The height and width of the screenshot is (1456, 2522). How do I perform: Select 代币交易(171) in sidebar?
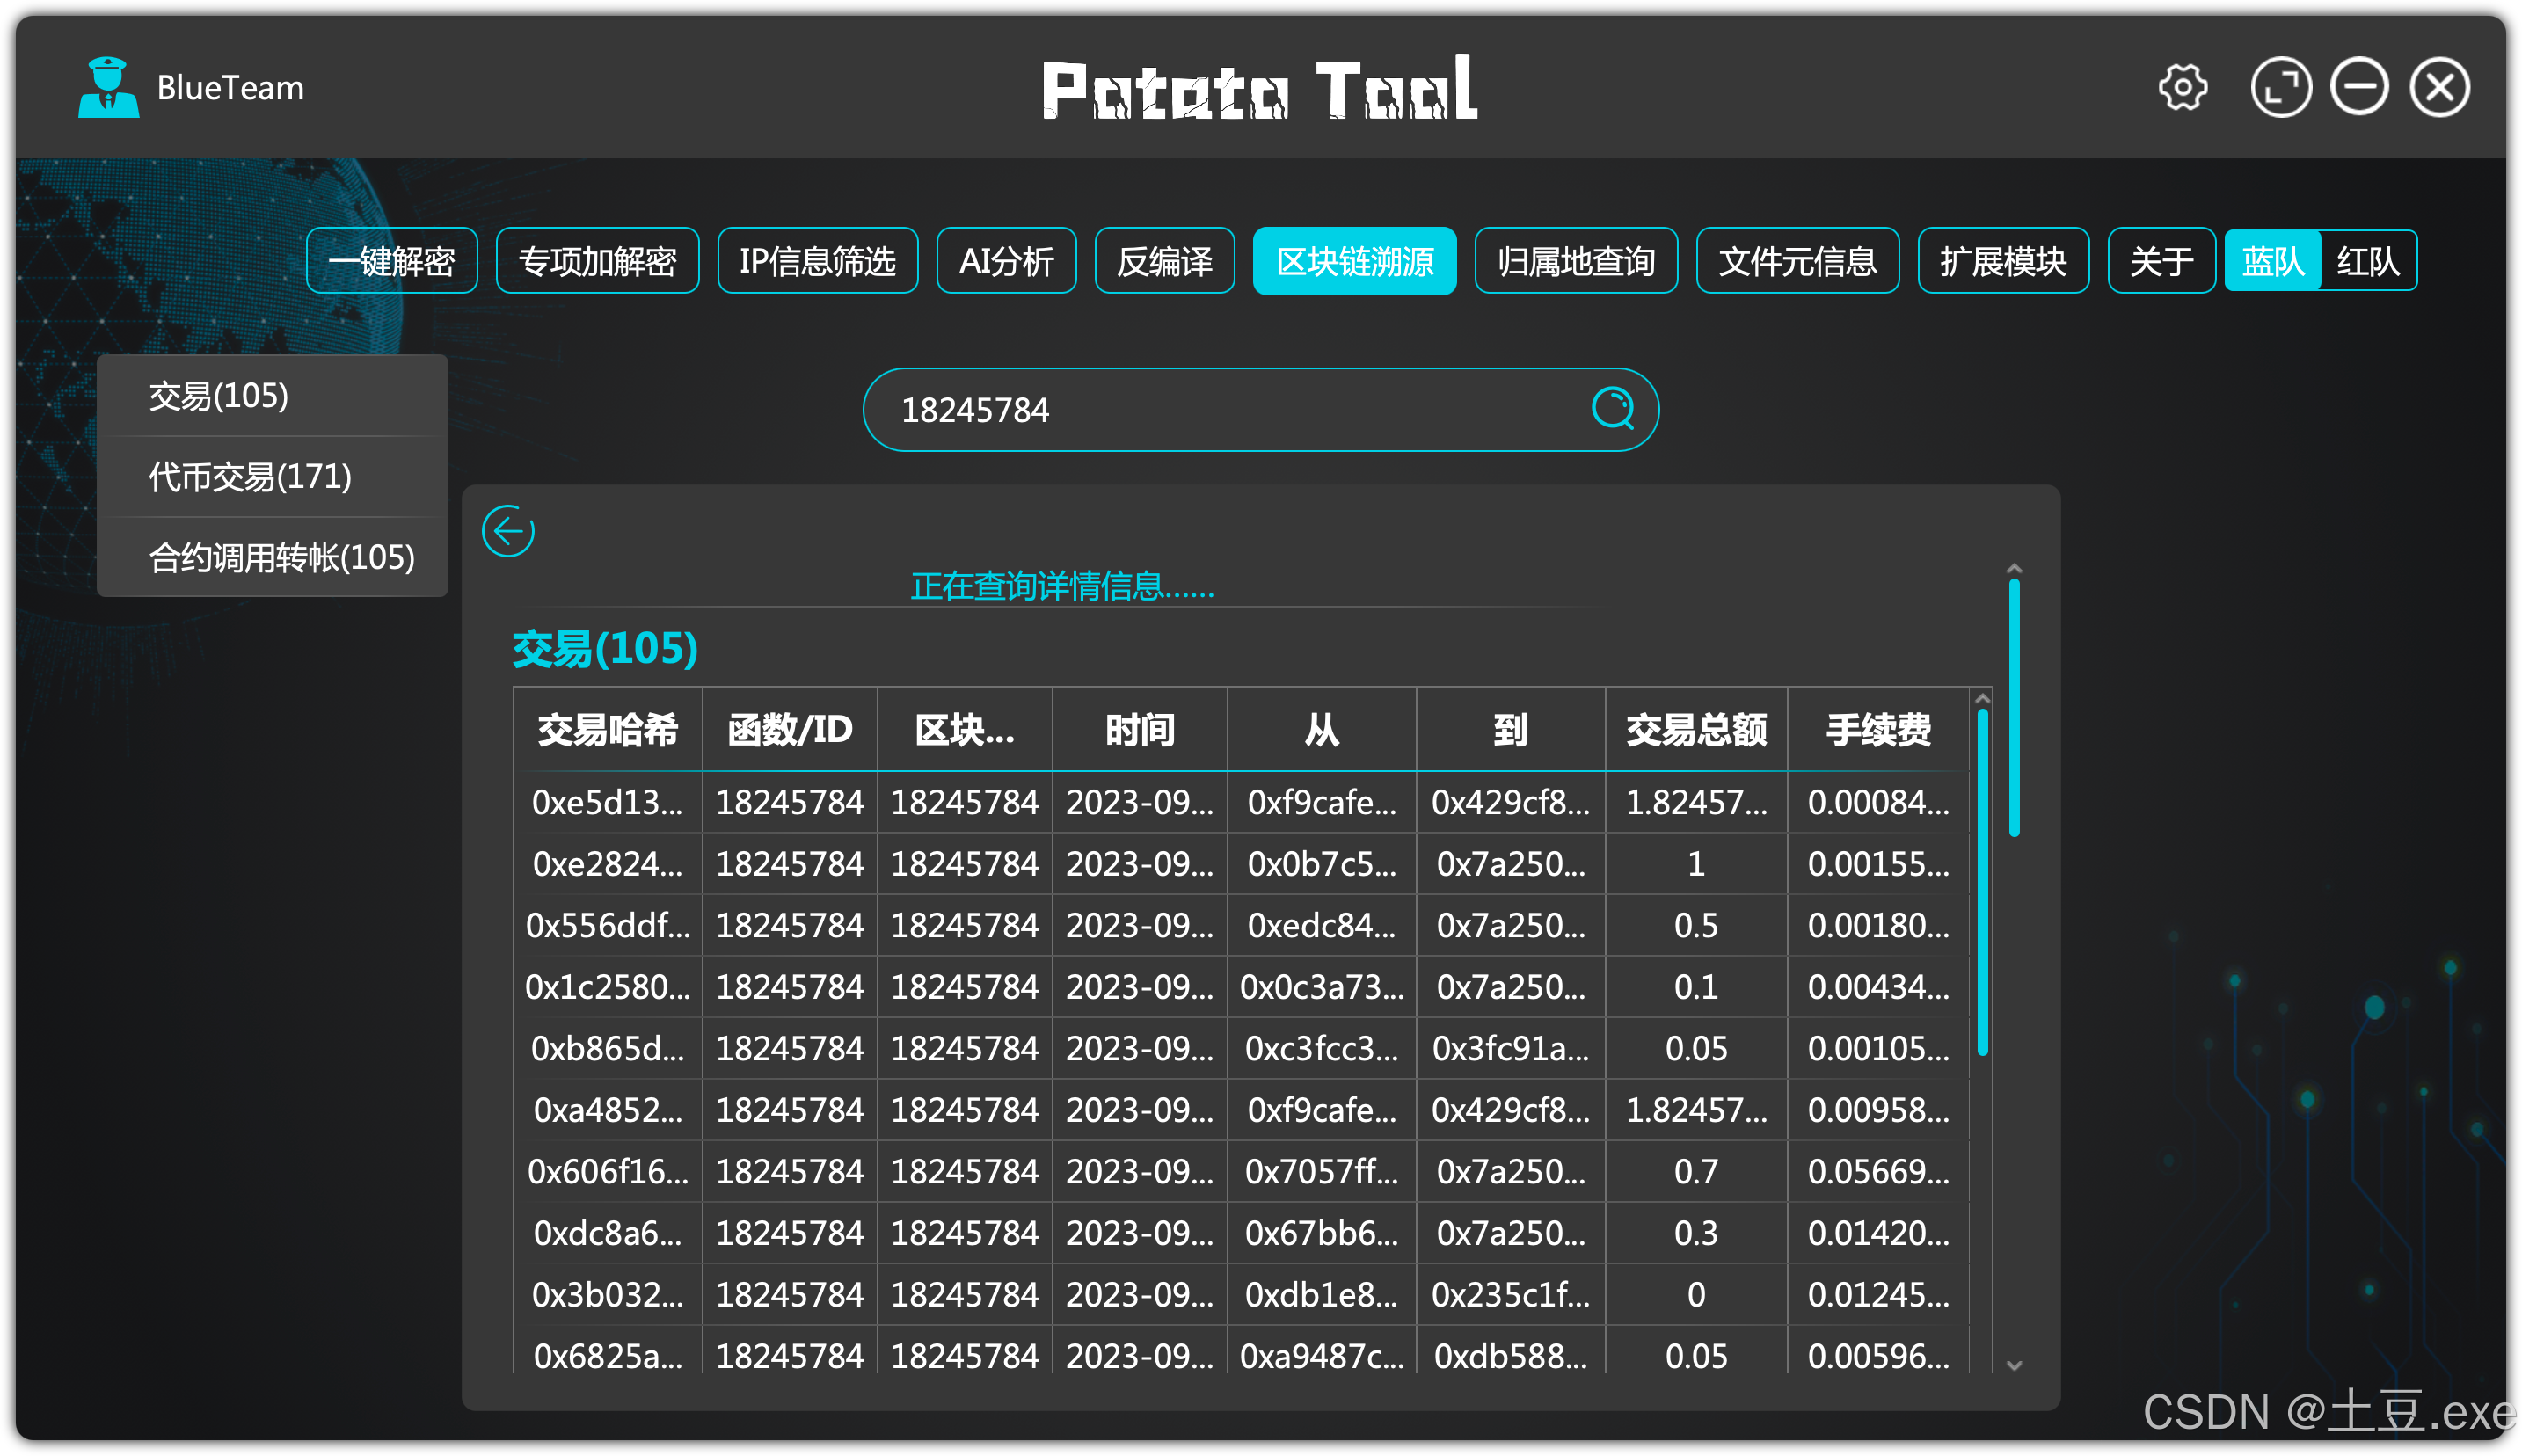[250, 477]
